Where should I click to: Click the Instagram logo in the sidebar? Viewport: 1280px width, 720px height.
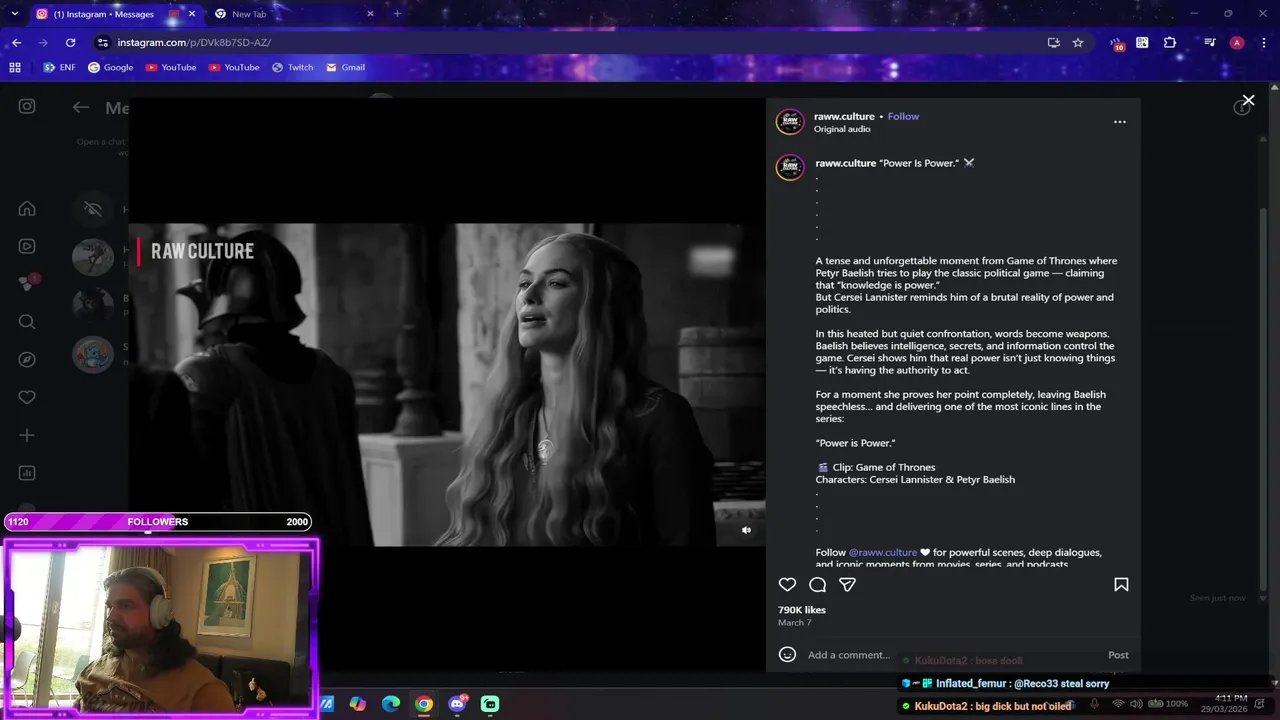27,106
